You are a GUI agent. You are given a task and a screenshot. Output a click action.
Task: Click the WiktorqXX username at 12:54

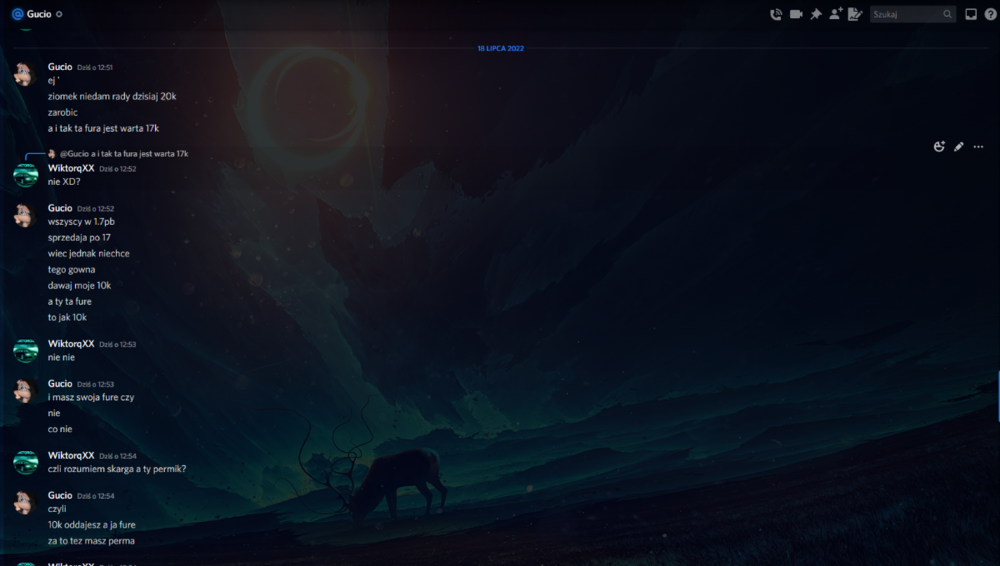tap(71, 455)
